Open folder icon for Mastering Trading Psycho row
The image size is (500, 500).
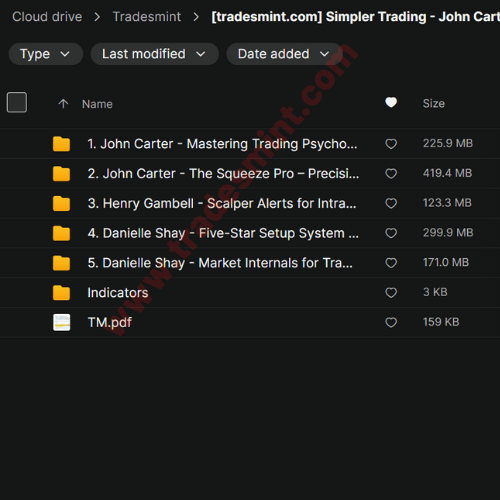point(61,144)
